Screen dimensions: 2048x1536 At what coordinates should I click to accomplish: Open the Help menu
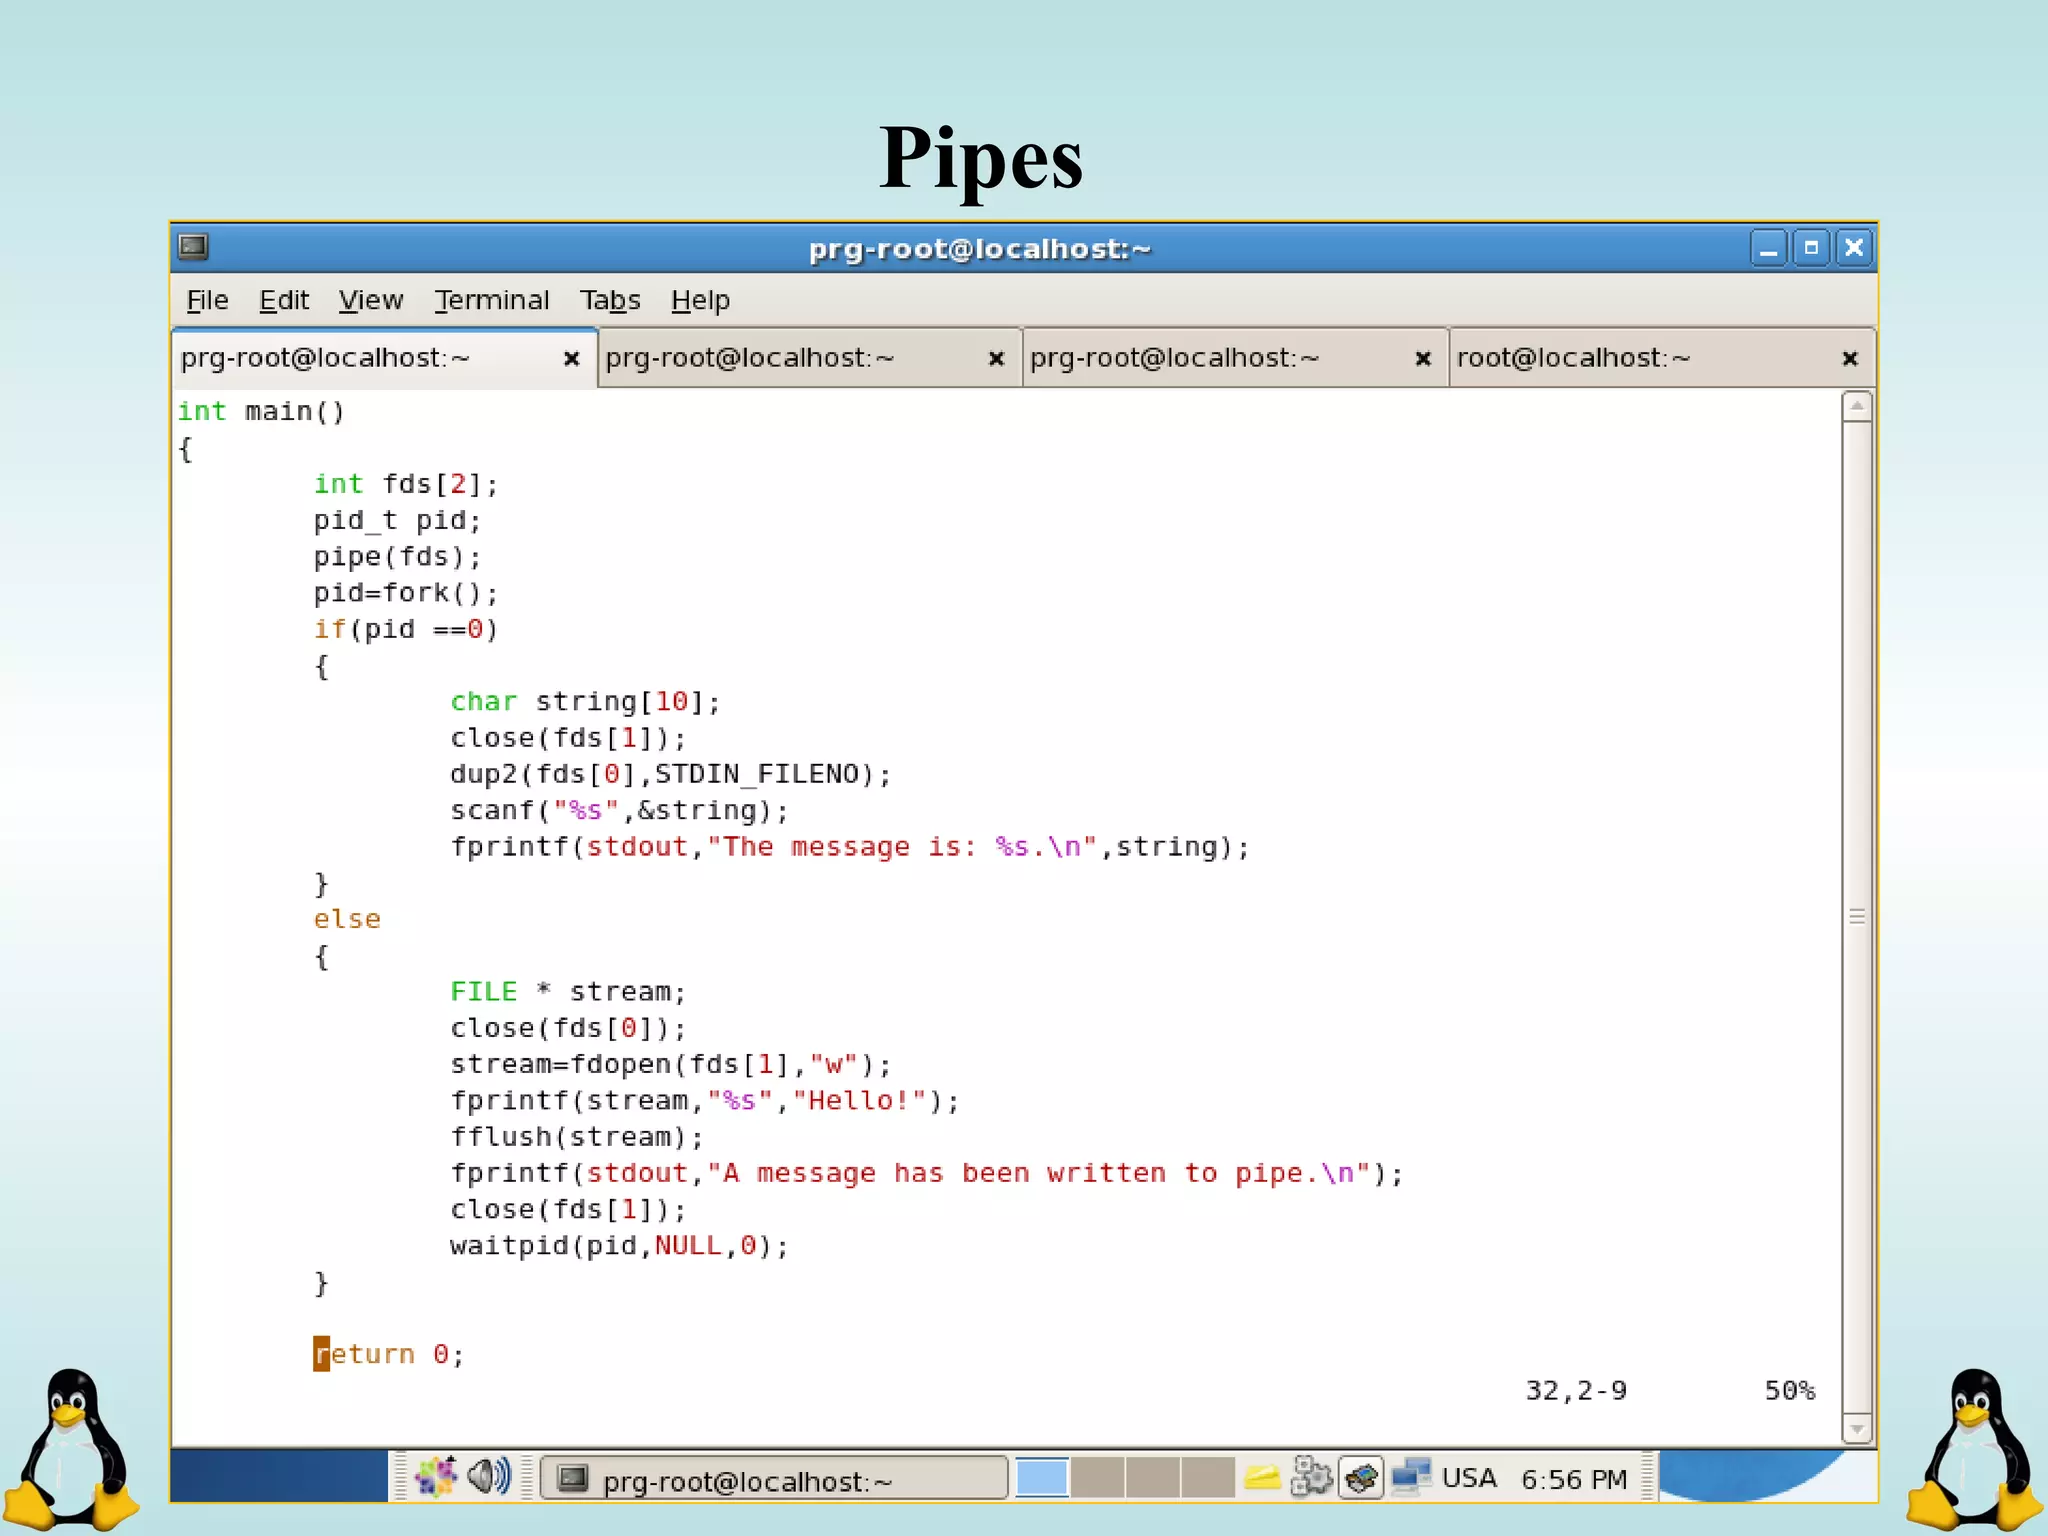(700, 300)
